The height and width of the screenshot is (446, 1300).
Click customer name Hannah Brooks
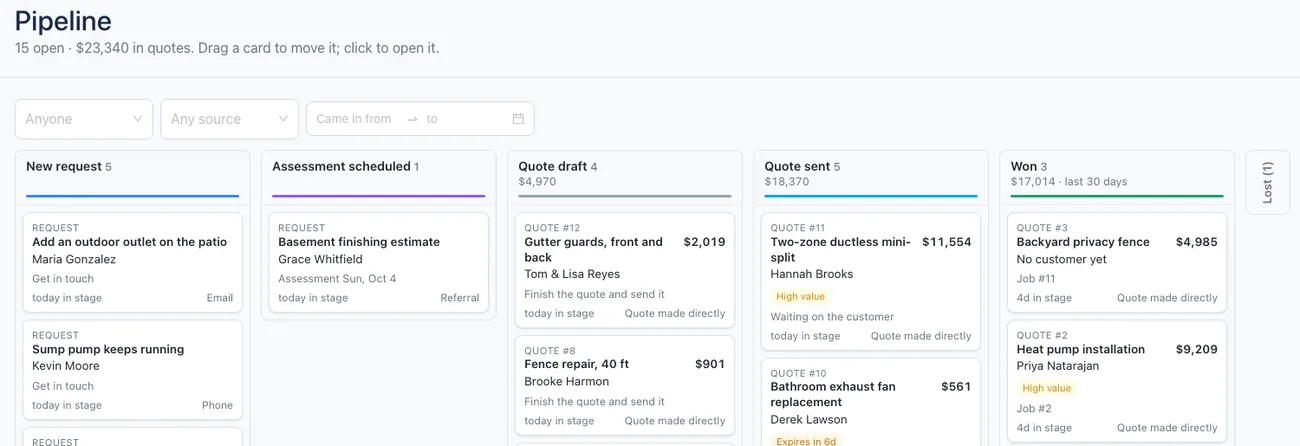[812, 274]
